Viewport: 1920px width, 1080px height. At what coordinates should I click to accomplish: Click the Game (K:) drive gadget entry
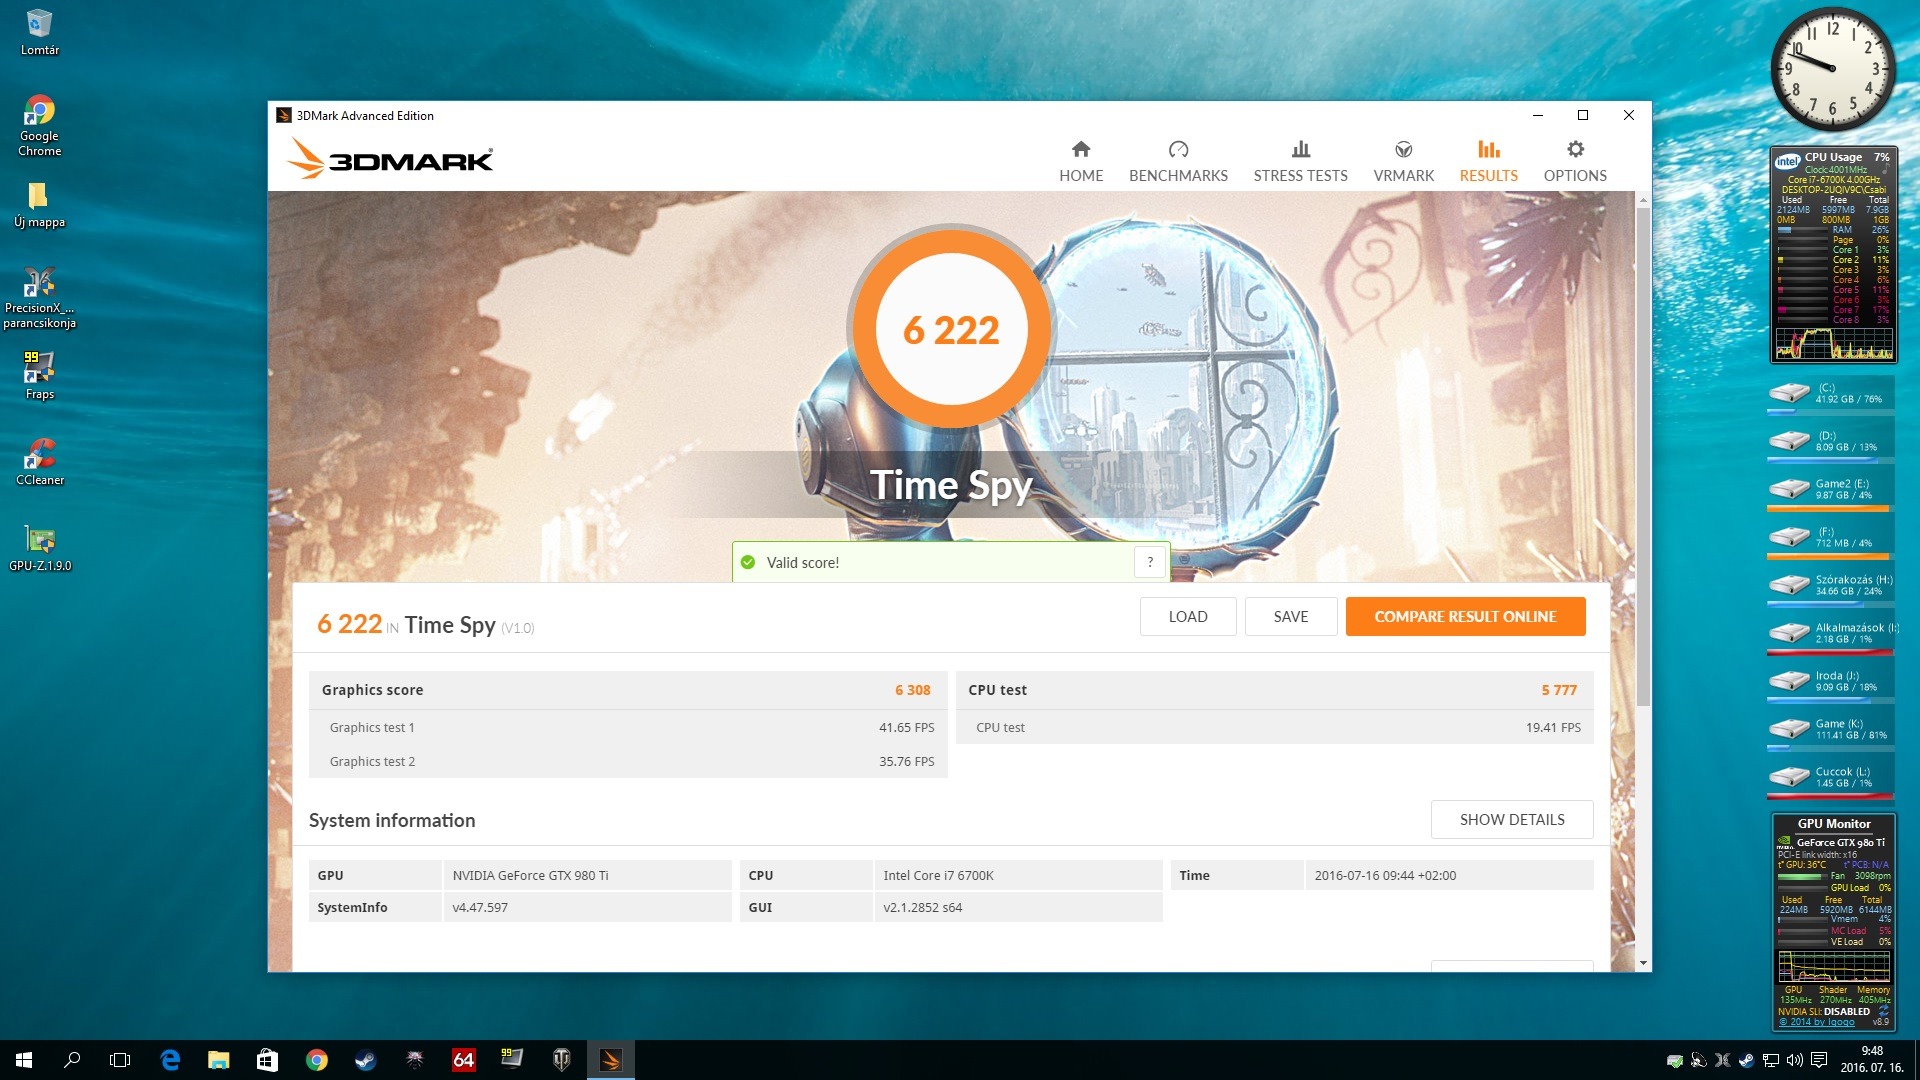[1830, 730]
